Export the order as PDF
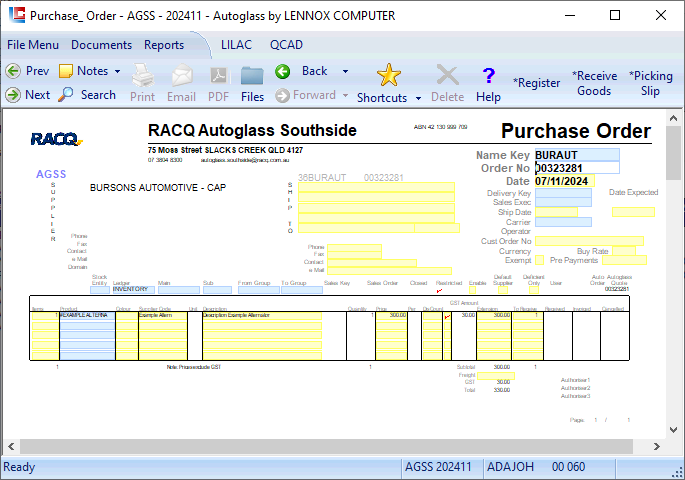 click(x=218, y=83)
